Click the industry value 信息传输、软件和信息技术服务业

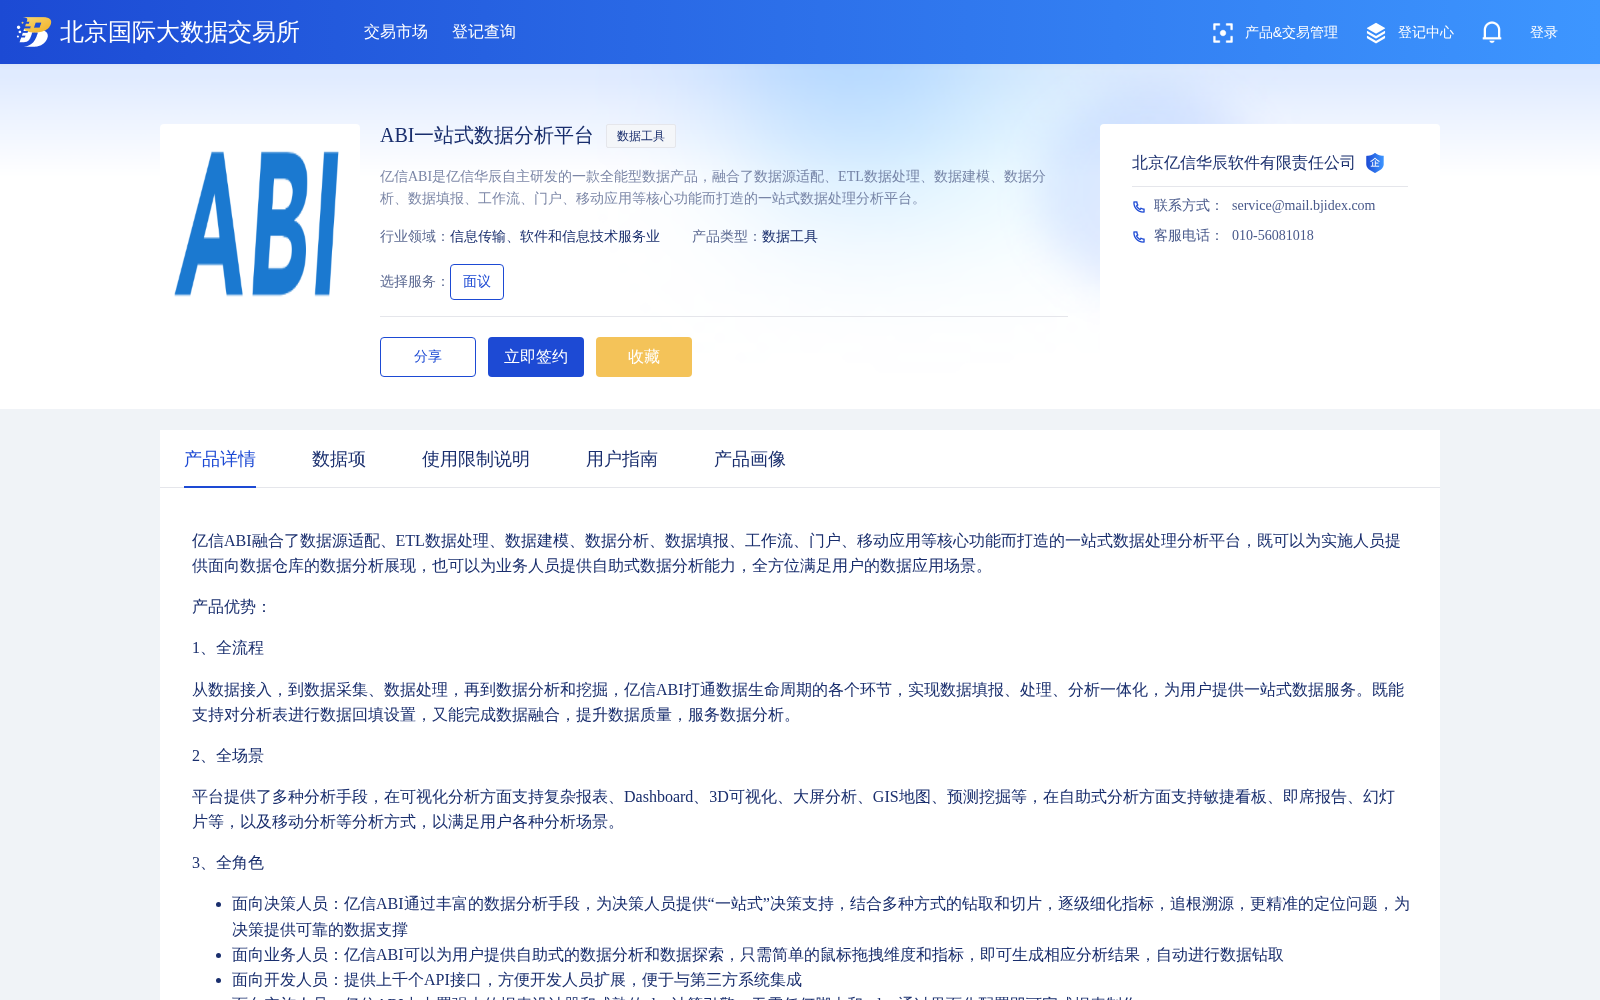[x=555, y=237]
